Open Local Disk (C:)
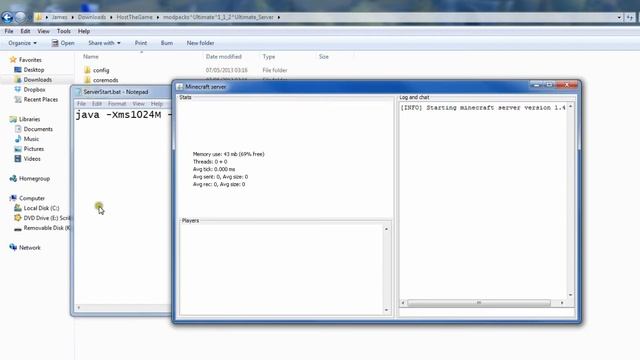The image size is (640, 360). click(x=41, y=208)
